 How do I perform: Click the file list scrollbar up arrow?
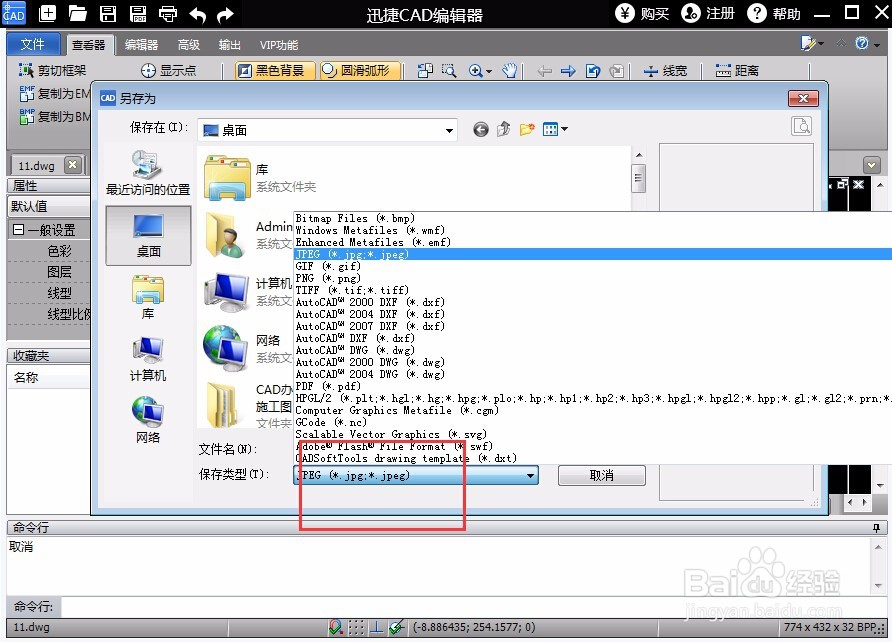(639, 155)
